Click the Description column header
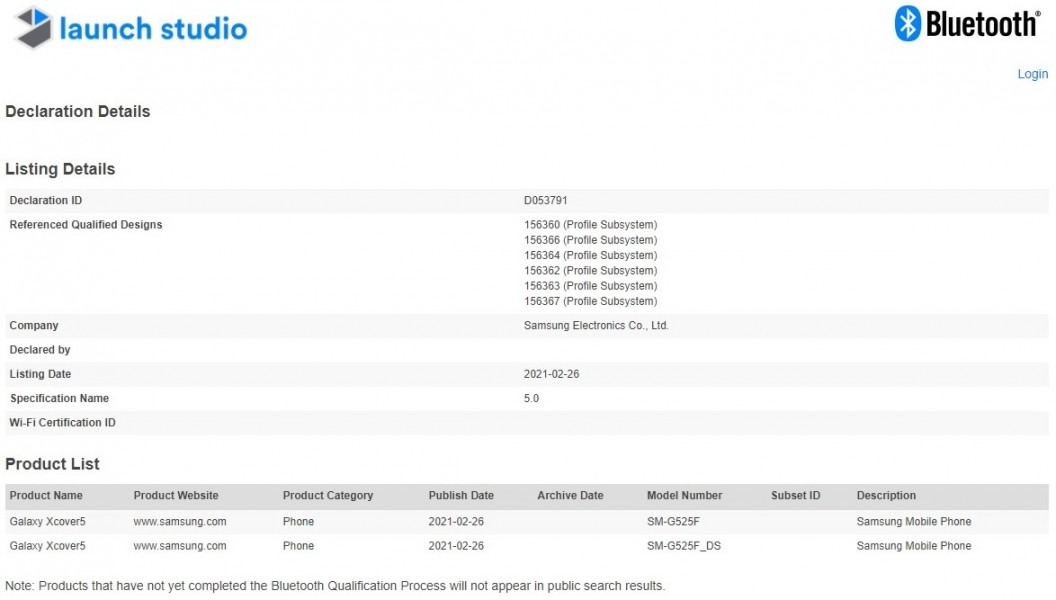 pos(886,496)
